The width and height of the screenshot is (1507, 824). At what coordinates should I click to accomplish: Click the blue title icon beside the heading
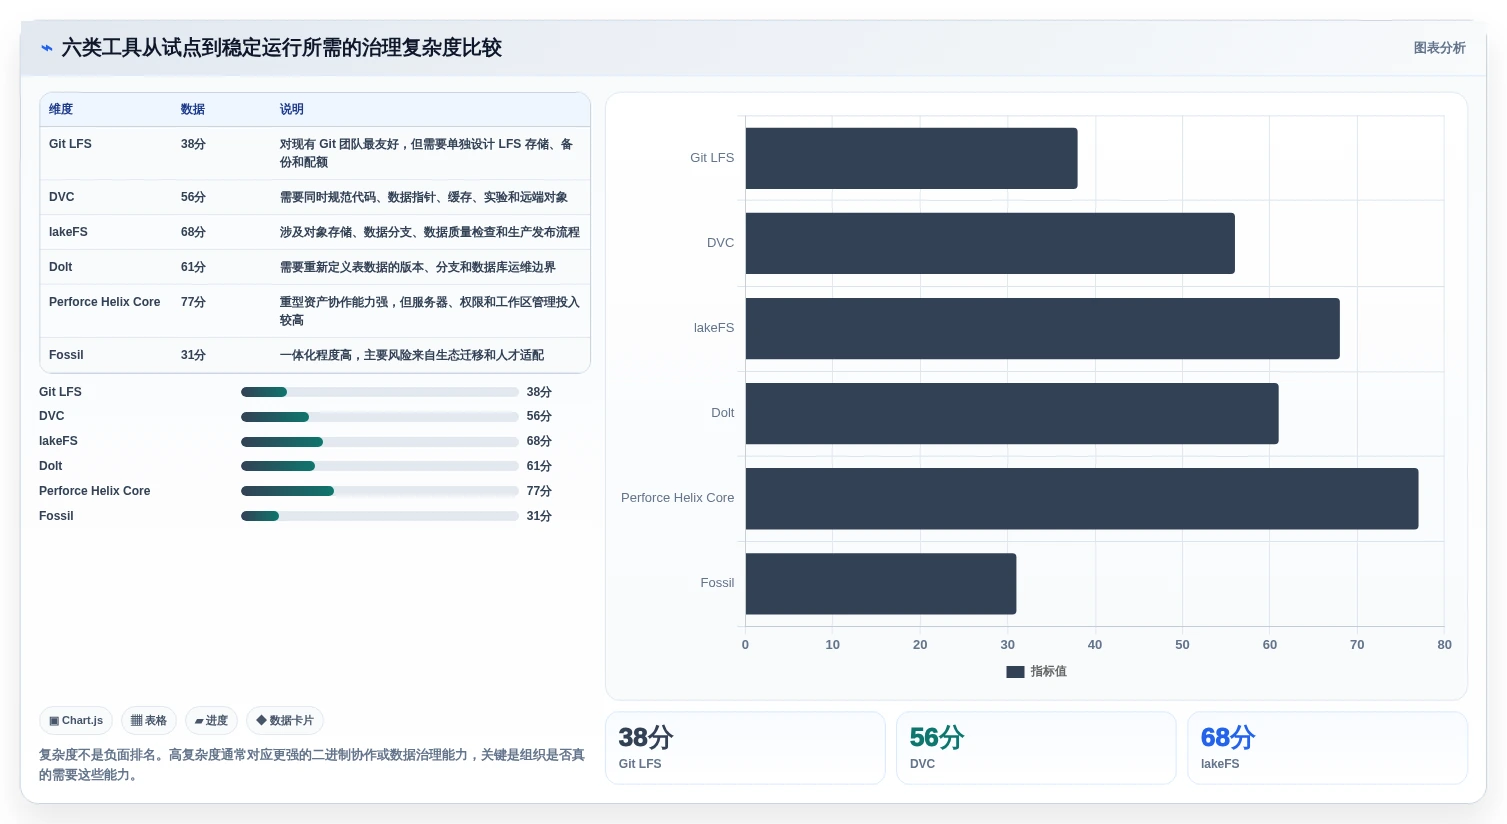click(46, 48)
